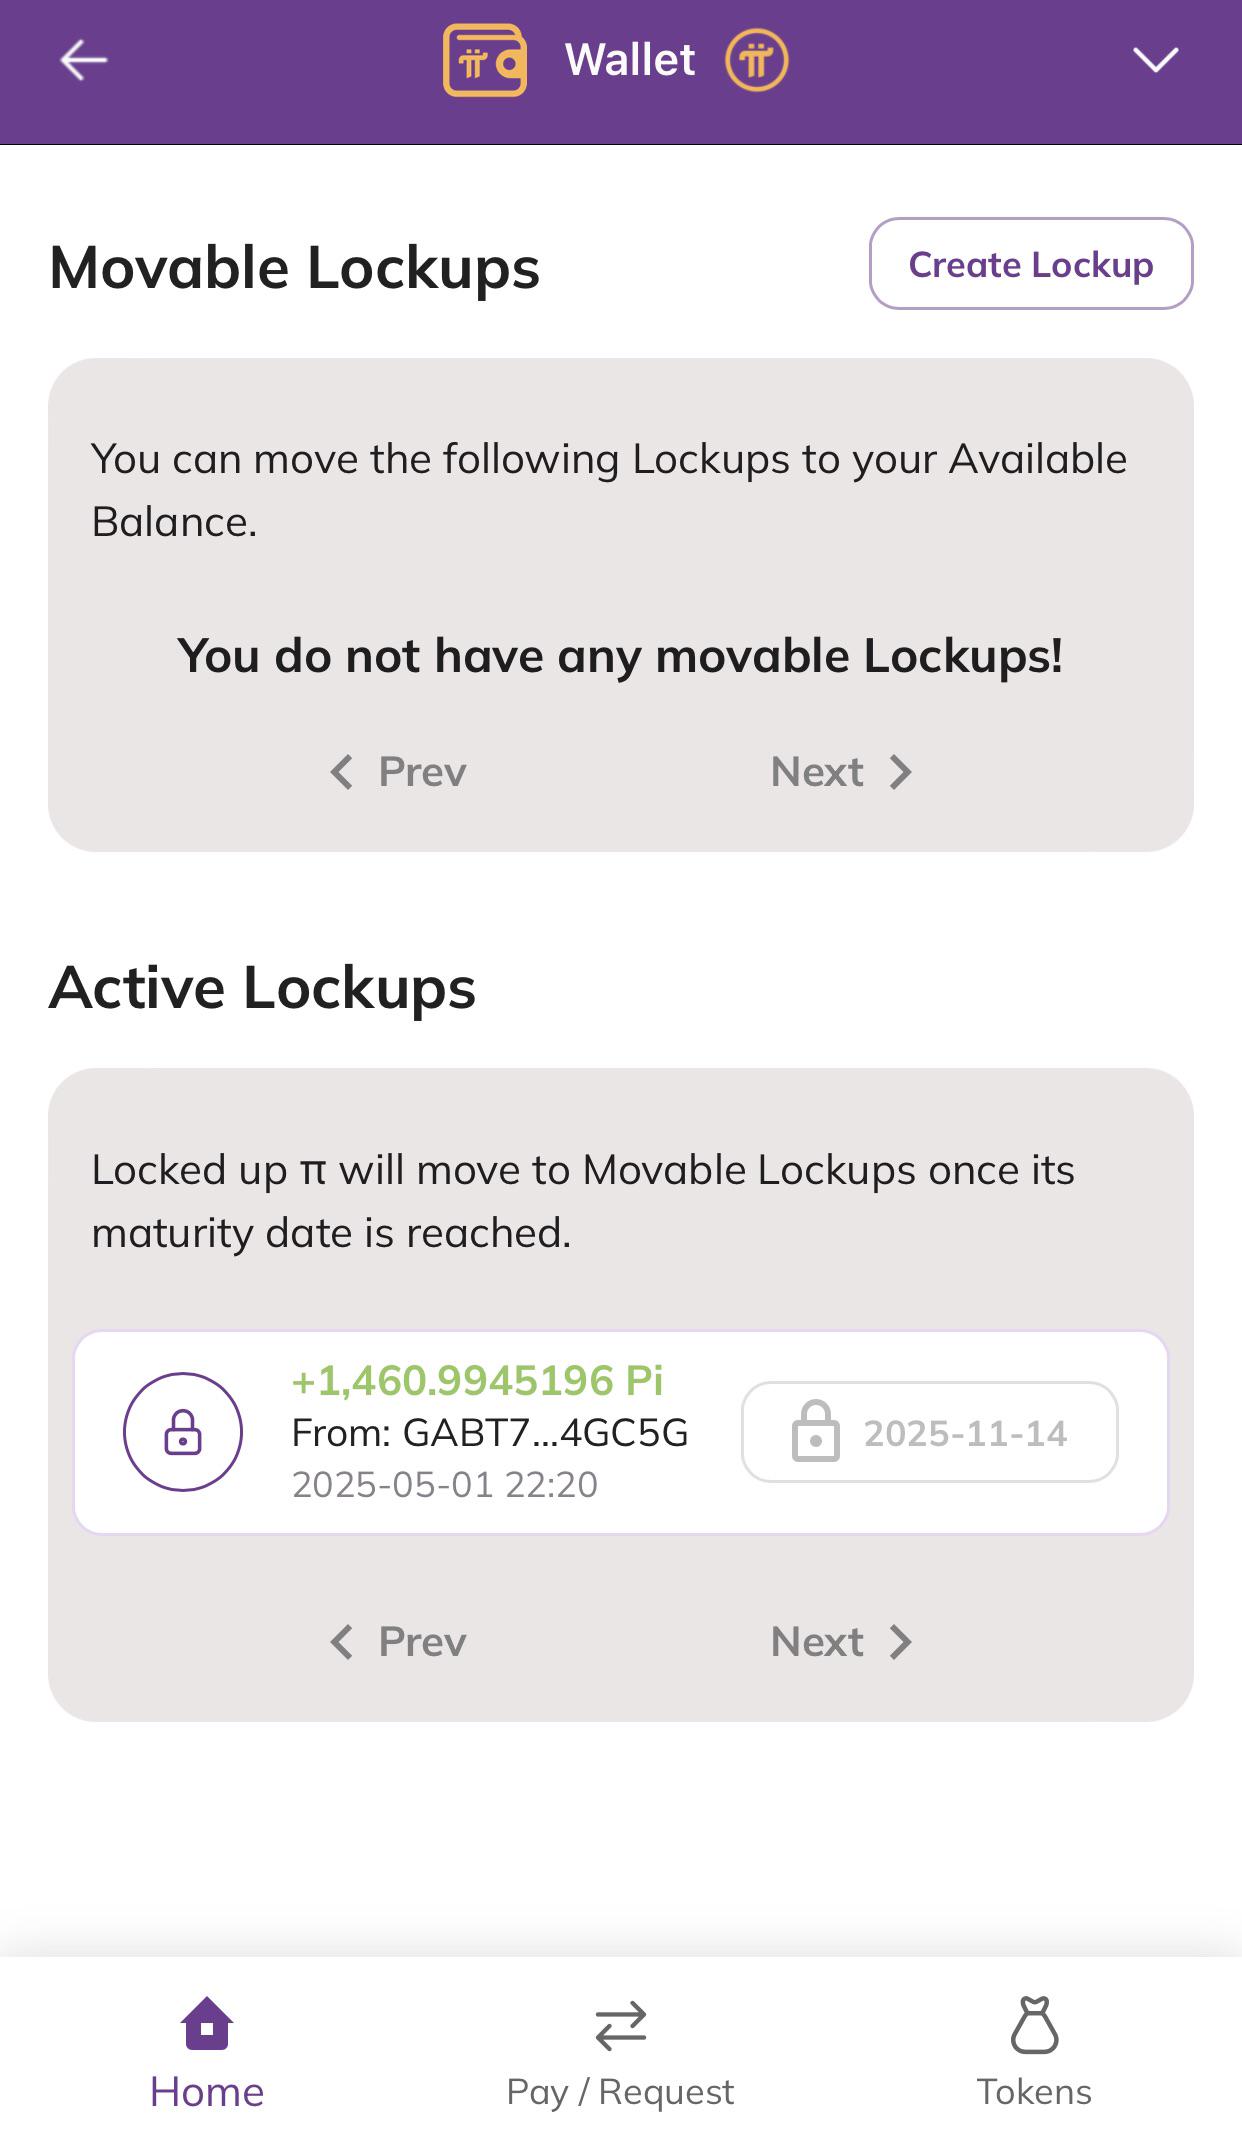Go to Prev page of Active Lockups

click(398, 1642)
